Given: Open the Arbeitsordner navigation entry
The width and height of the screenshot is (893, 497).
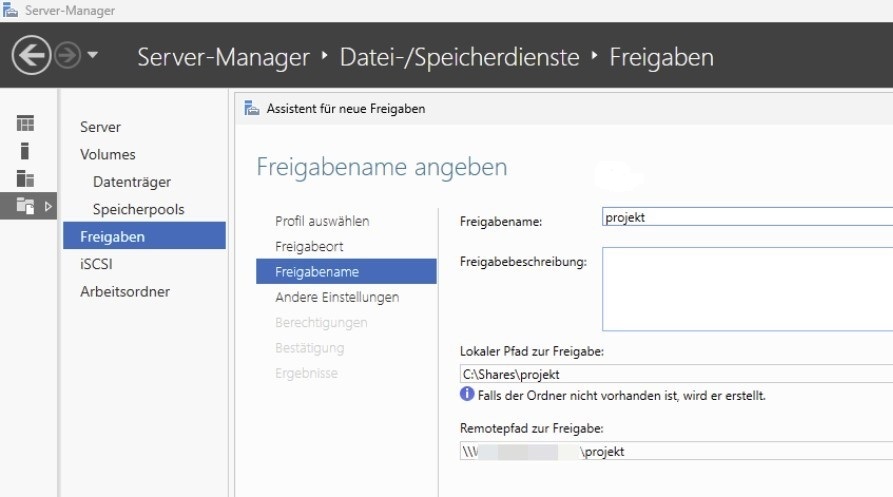Looking at the screenshot, I should pos(125,292).
